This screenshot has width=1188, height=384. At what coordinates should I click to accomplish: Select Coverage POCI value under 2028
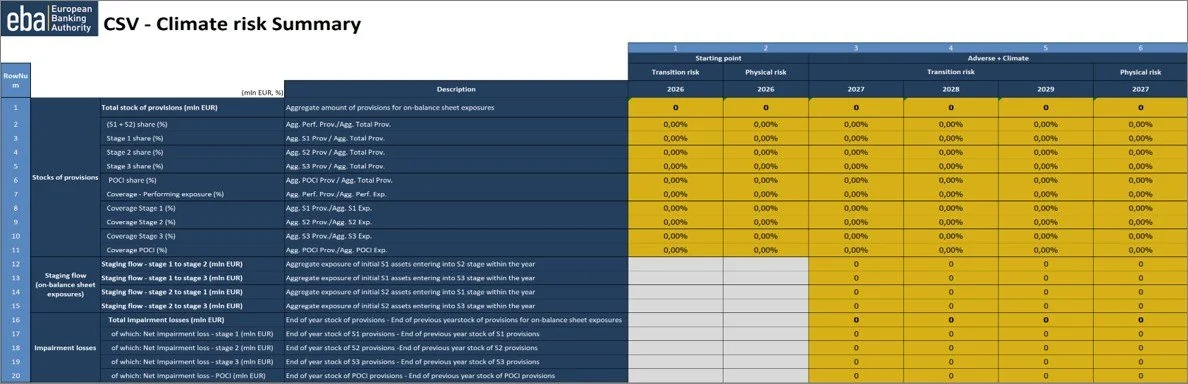click(x=950, y=249)
